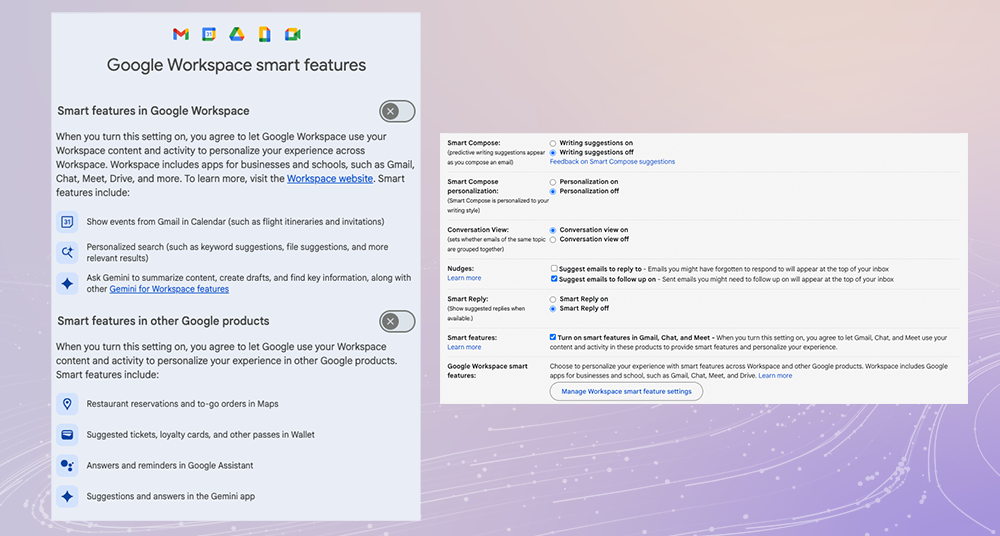Turn on Smart features in other Google products
Image resolution: width=1000 pixels, height=536 pixels.
click(x=397, y=321)
